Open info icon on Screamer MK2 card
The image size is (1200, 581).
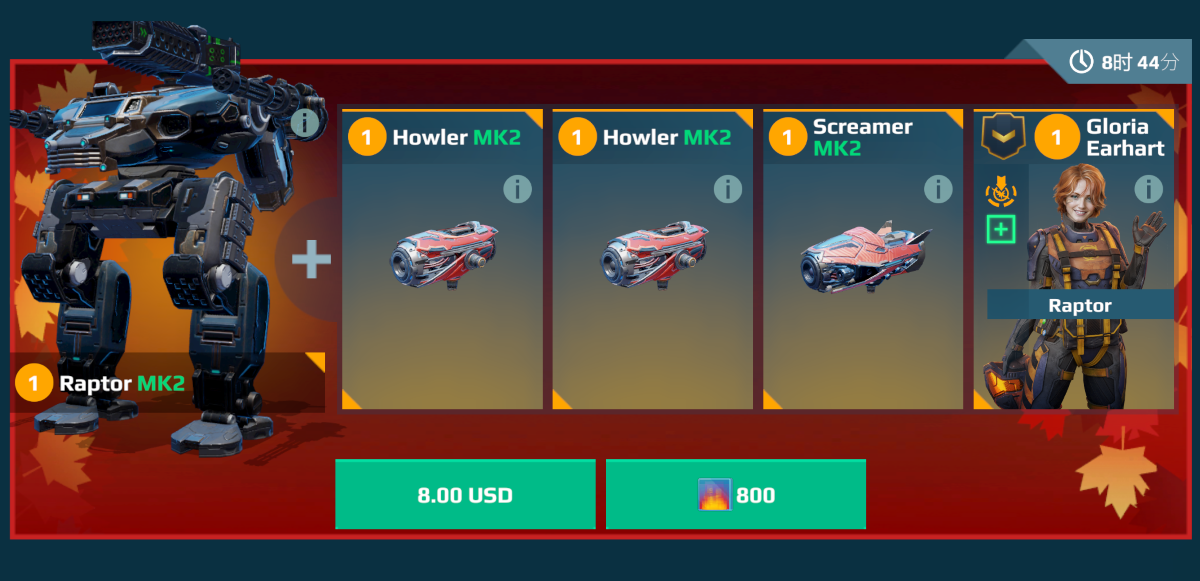[938, 188]
